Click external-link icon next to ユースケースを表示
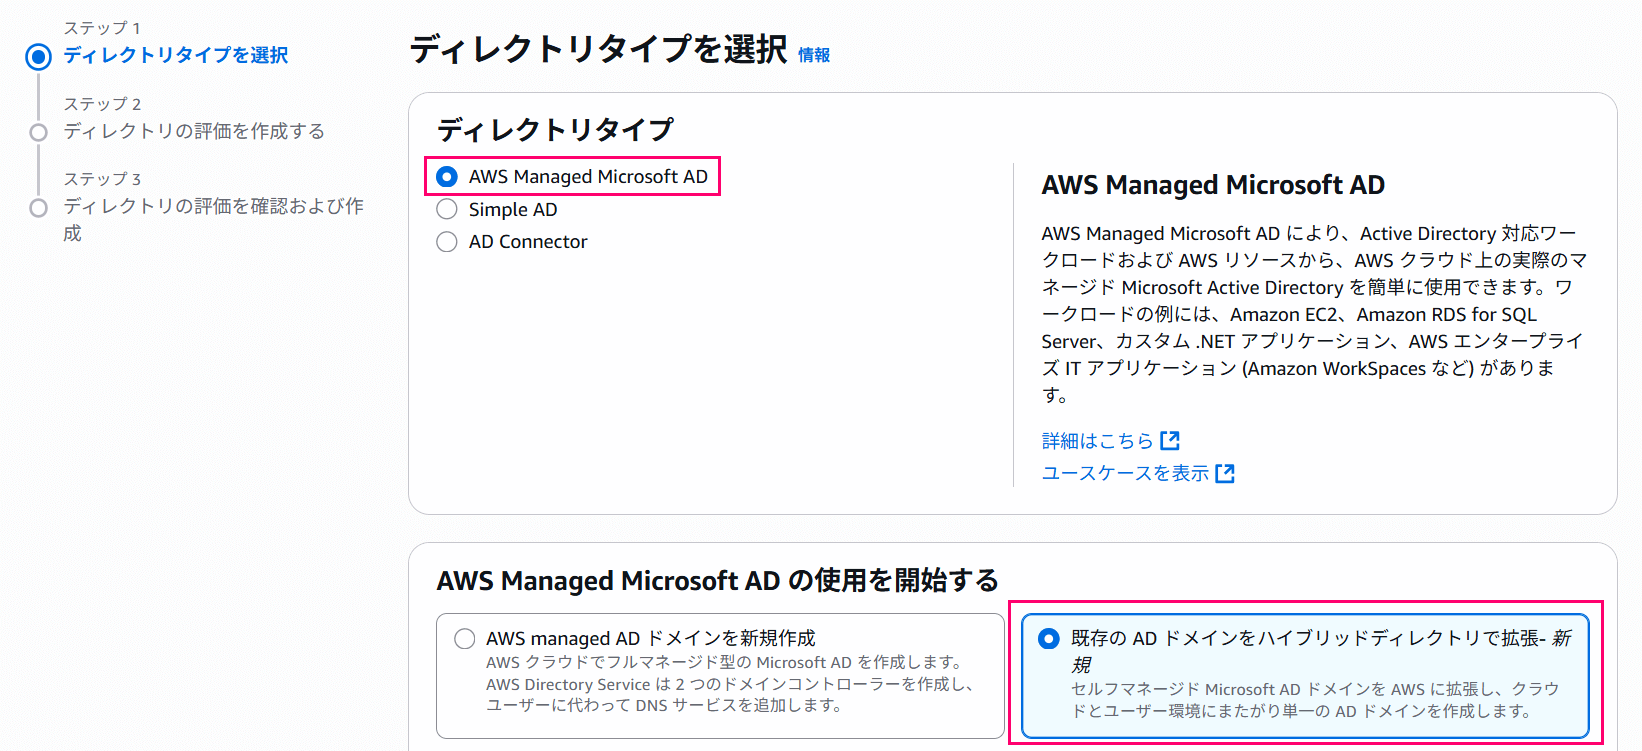The image size is (1642, 751). pos(1225,473)
